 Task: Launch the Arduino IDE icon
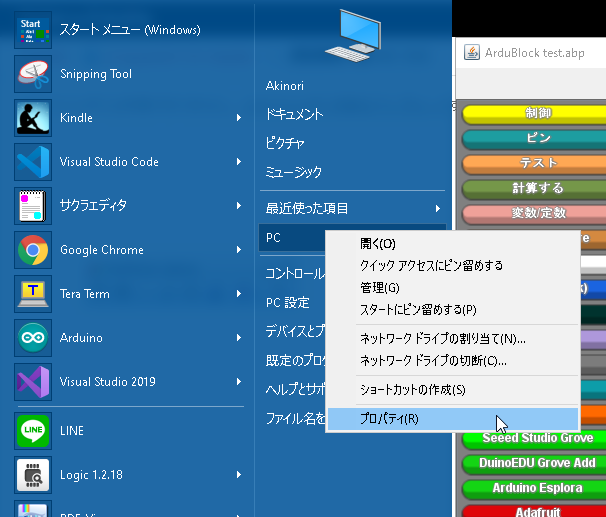pyautogui.click(x=33, y=338)
